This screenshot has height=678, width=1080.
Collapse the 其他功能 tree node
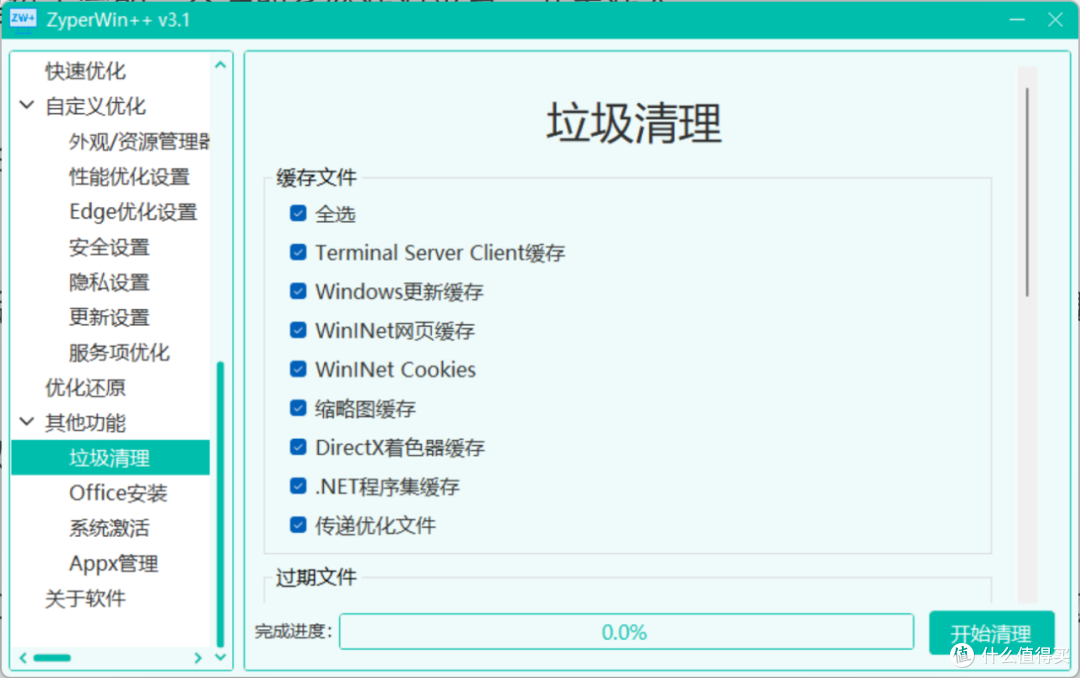pyautogui.click(x=27, y=422)
